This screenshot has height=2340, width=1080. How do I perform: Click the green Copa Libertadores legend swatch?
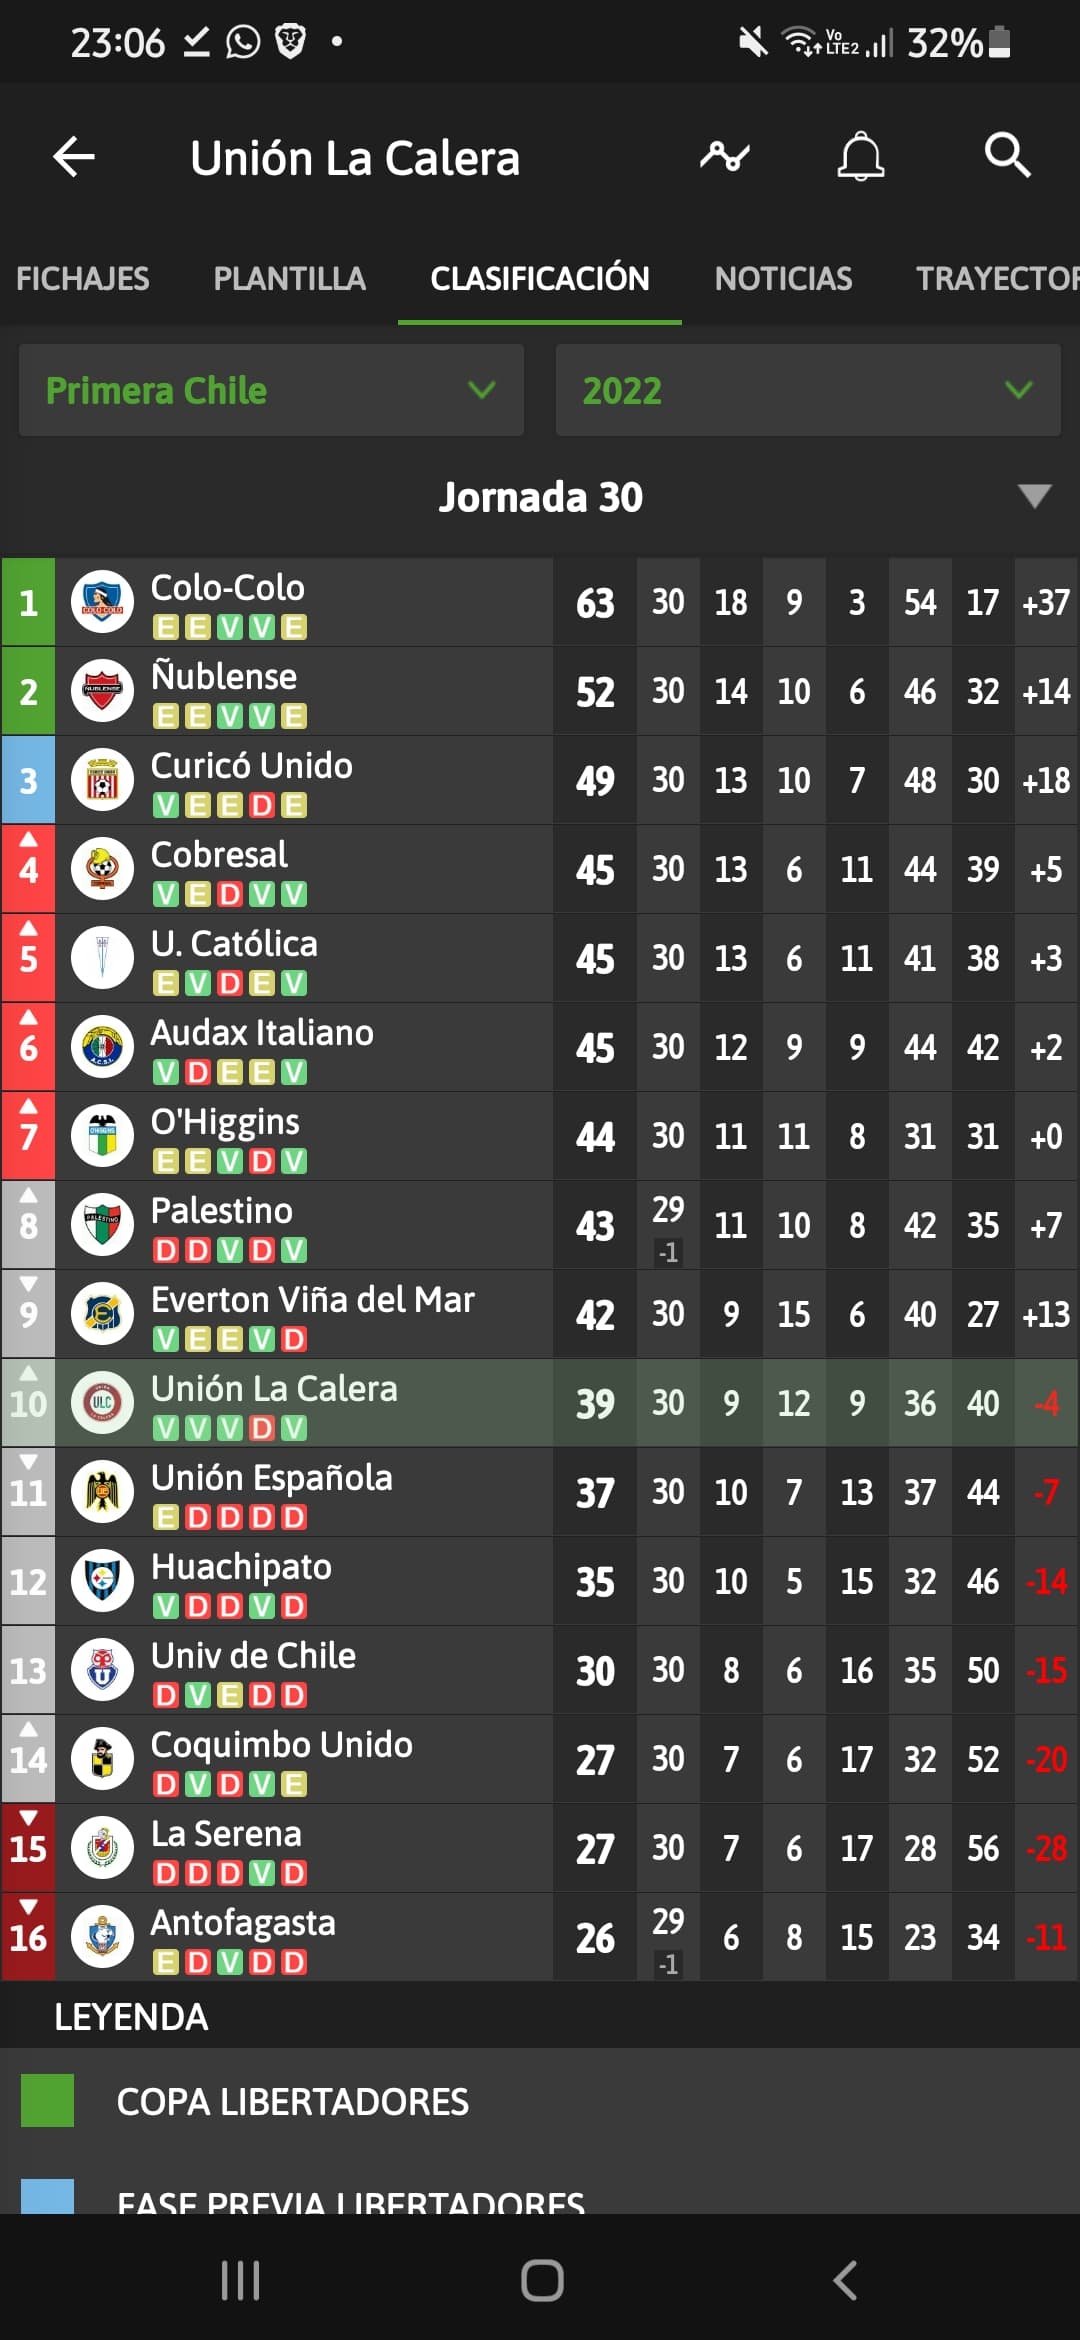tap(47, 2100)
